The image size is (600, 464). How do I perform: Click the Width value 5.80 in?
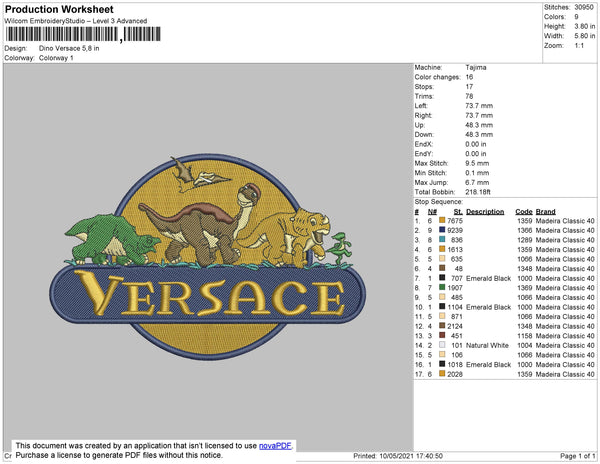(x=585, y=36)
